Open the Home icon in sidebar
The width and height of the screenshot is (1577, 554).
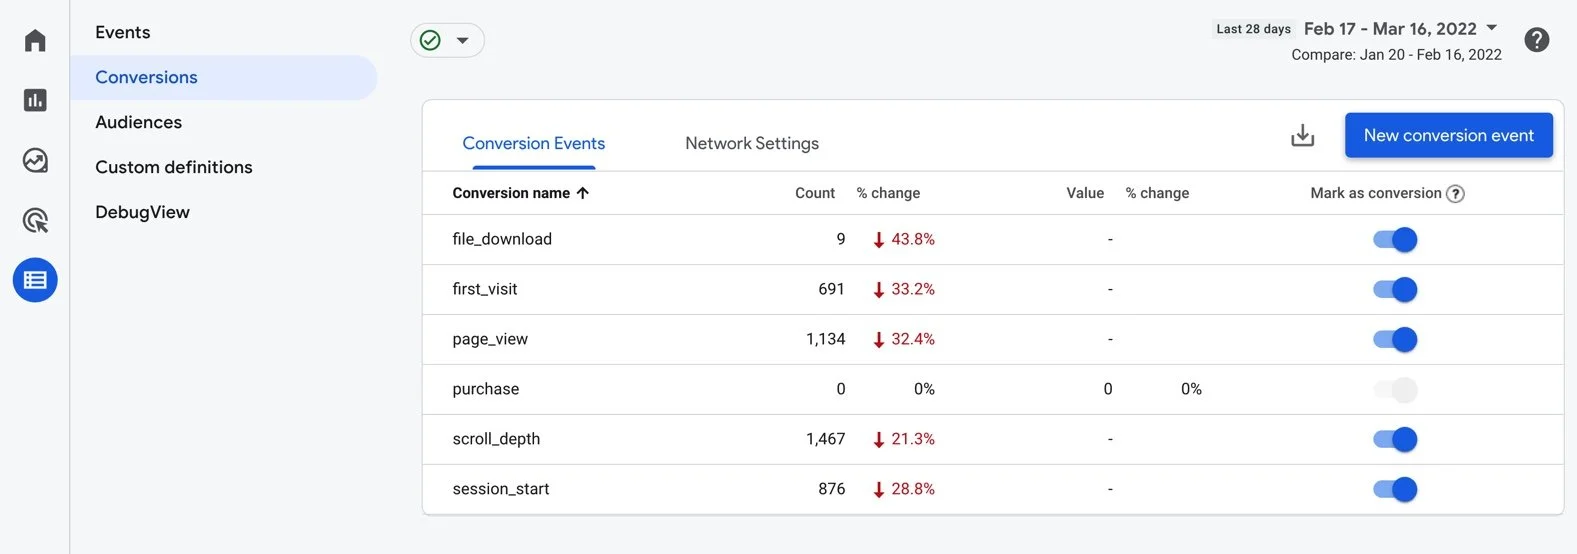(x=35, y=40)
